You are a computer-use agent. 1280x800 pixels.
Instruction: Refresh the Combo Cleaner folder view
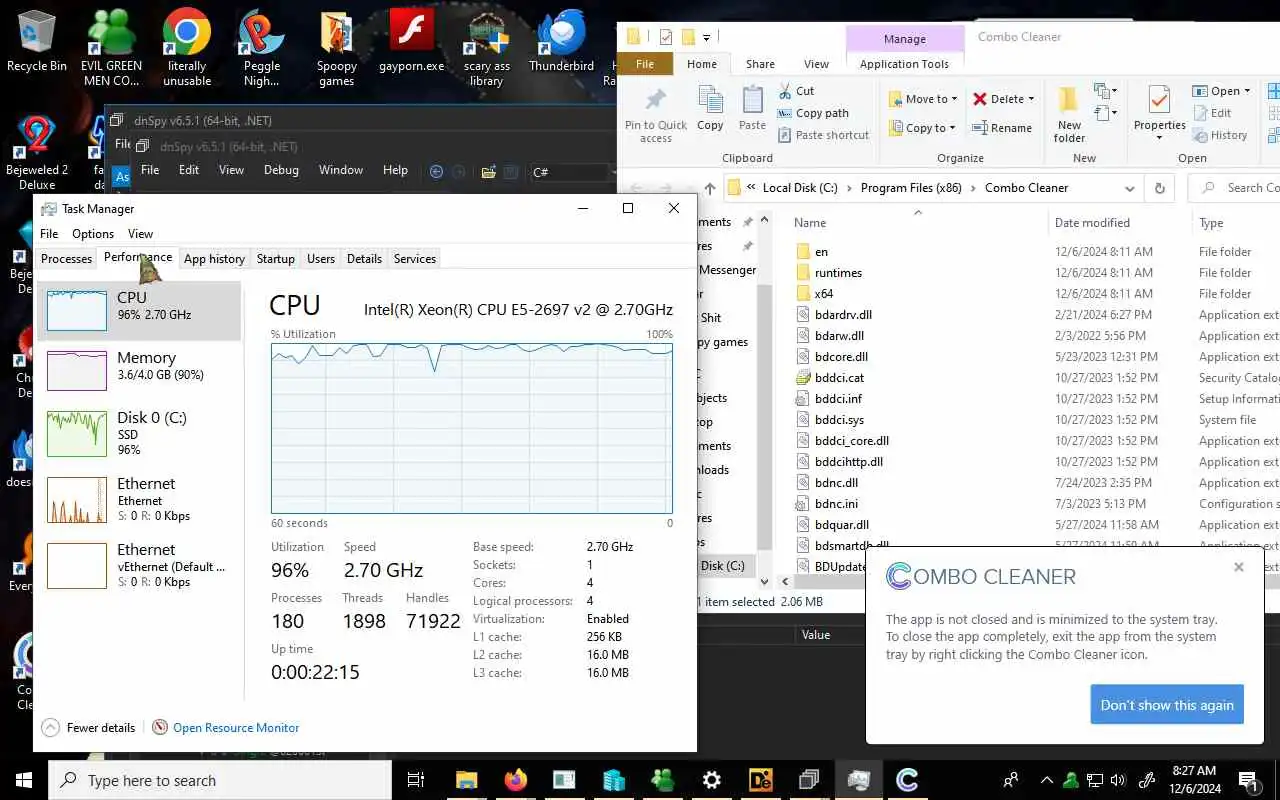coord(1160,188)
